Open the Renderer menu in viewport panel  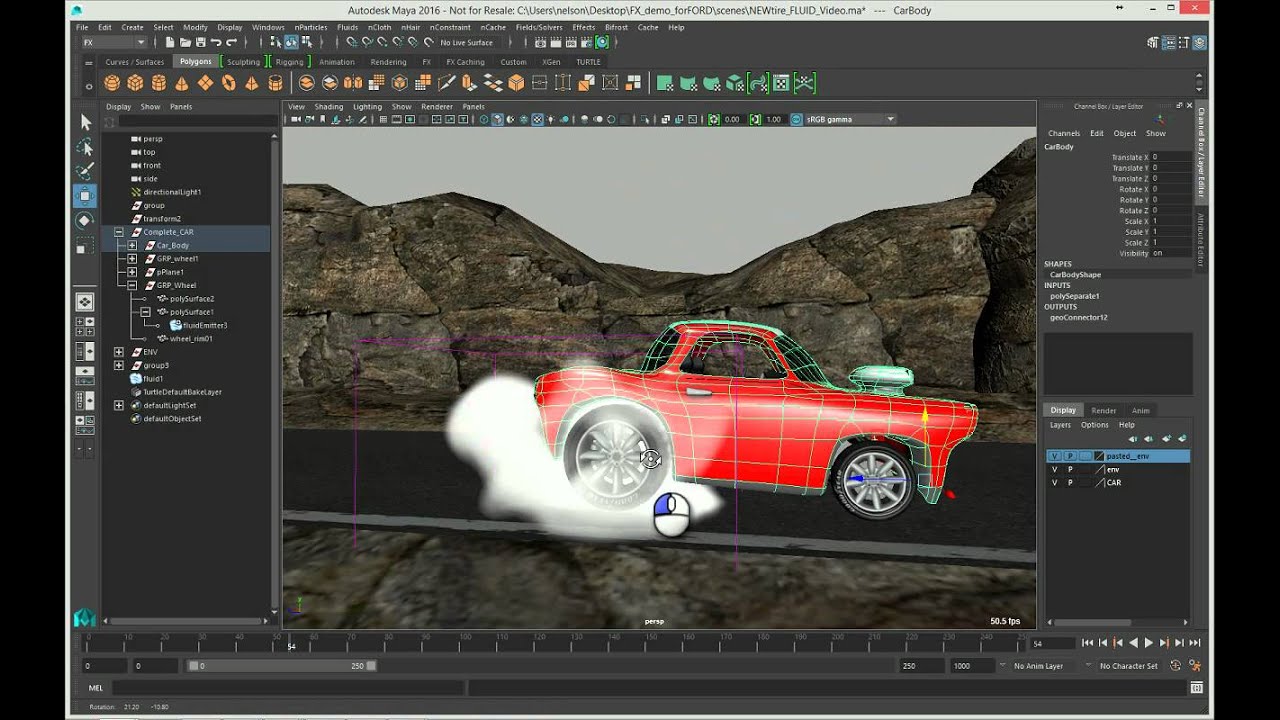tap(437, 106)
